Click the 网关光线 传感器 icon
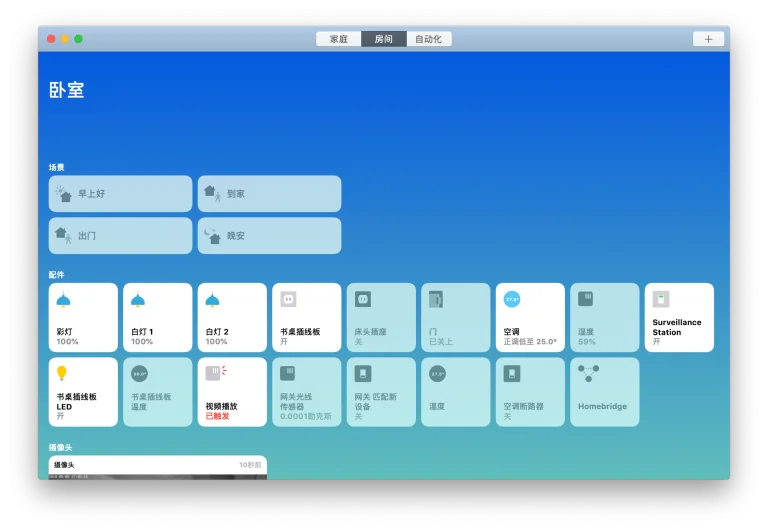The image size is (768, 530). point(288,373)
